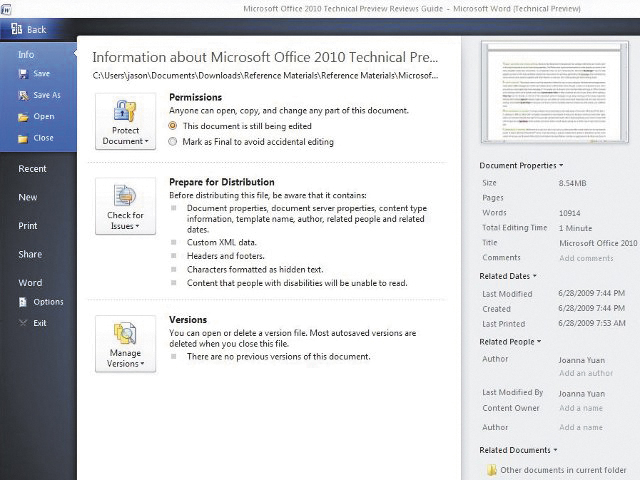Click the Words value '10914'
This screenshot has width=640, height=480.
coord(570,213)
